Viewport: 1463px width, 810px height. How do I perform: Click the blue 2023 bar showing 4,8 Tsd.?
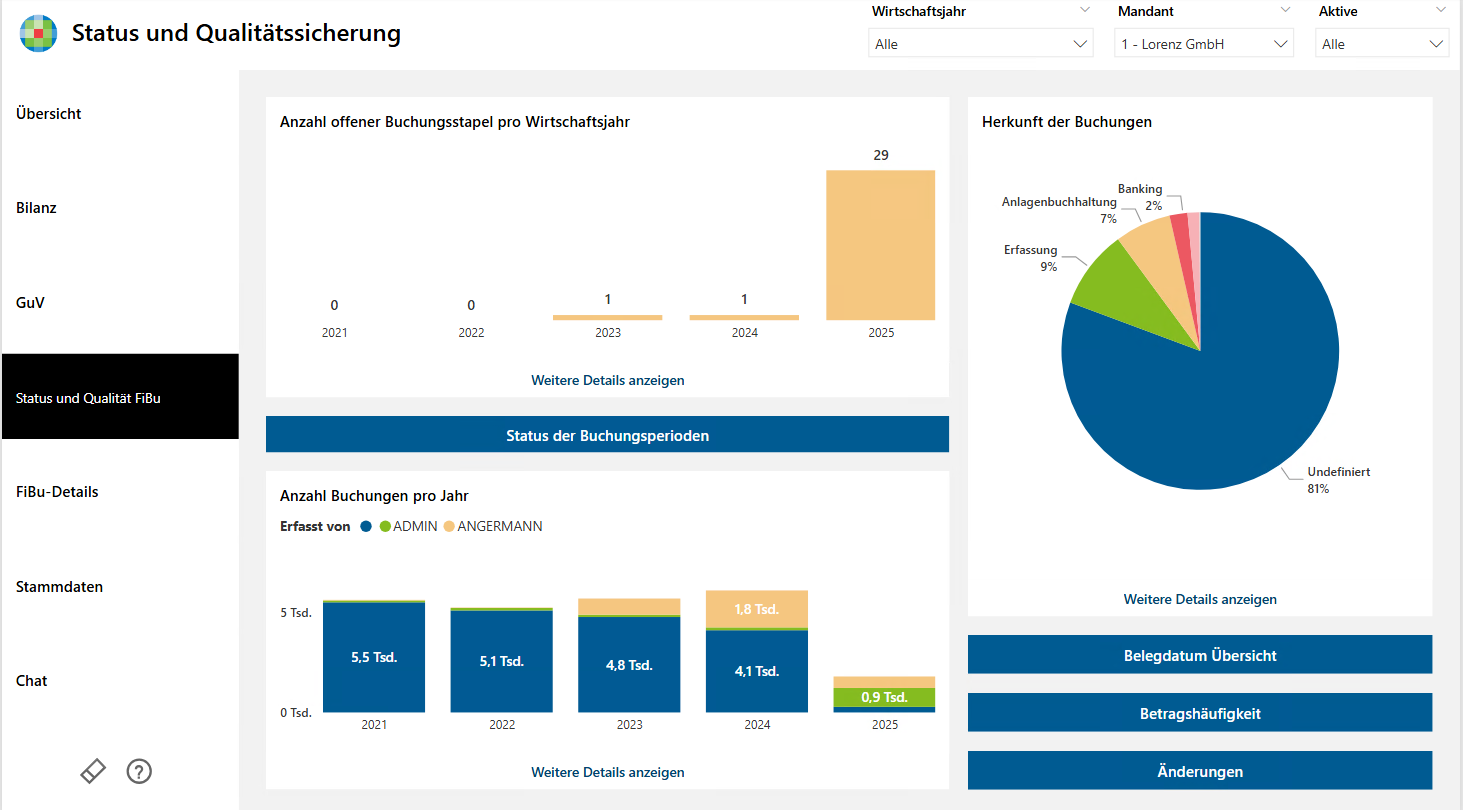[x=630, y=665]
